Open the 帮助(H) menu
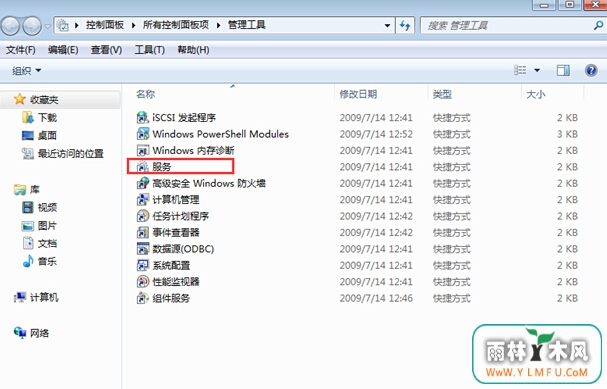 (x=193, y=50)
